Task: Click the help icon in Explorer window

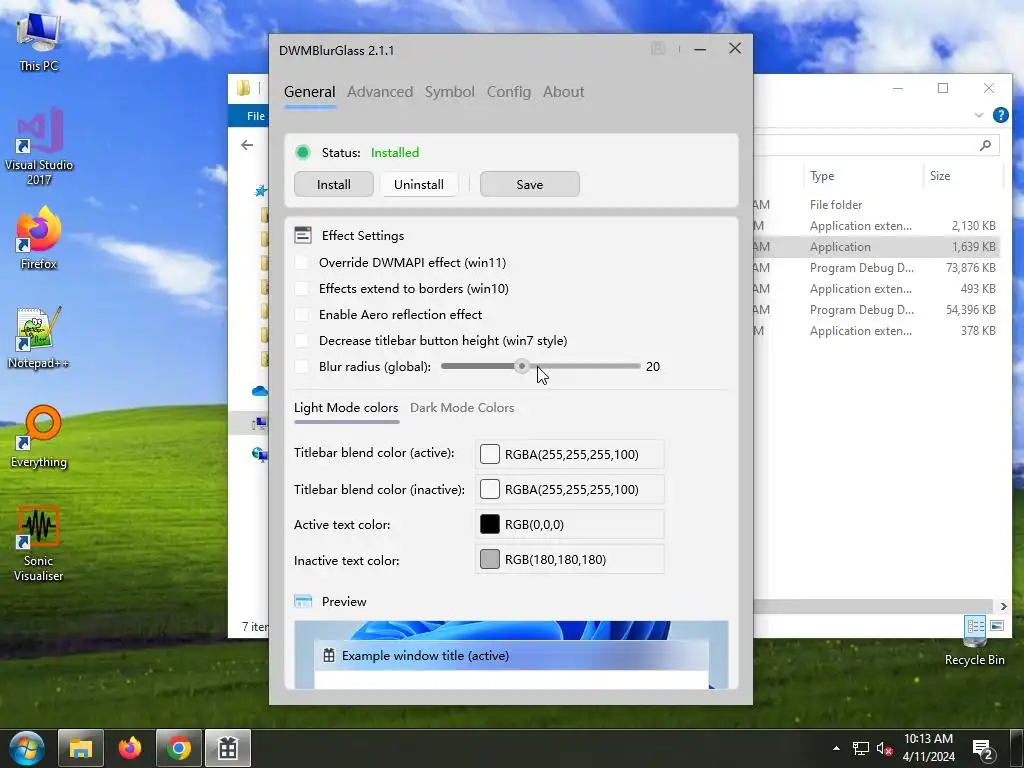Action: click(1000, 115)
